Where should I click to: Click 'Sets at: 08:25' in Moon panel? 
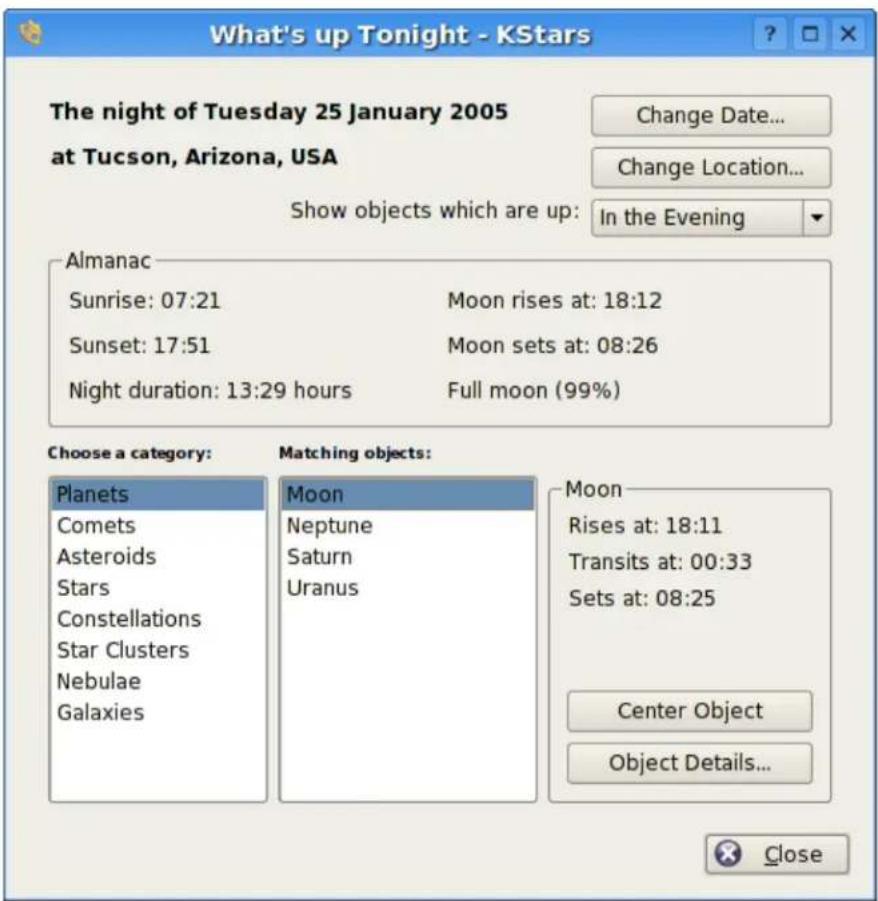tap(642, 598)
